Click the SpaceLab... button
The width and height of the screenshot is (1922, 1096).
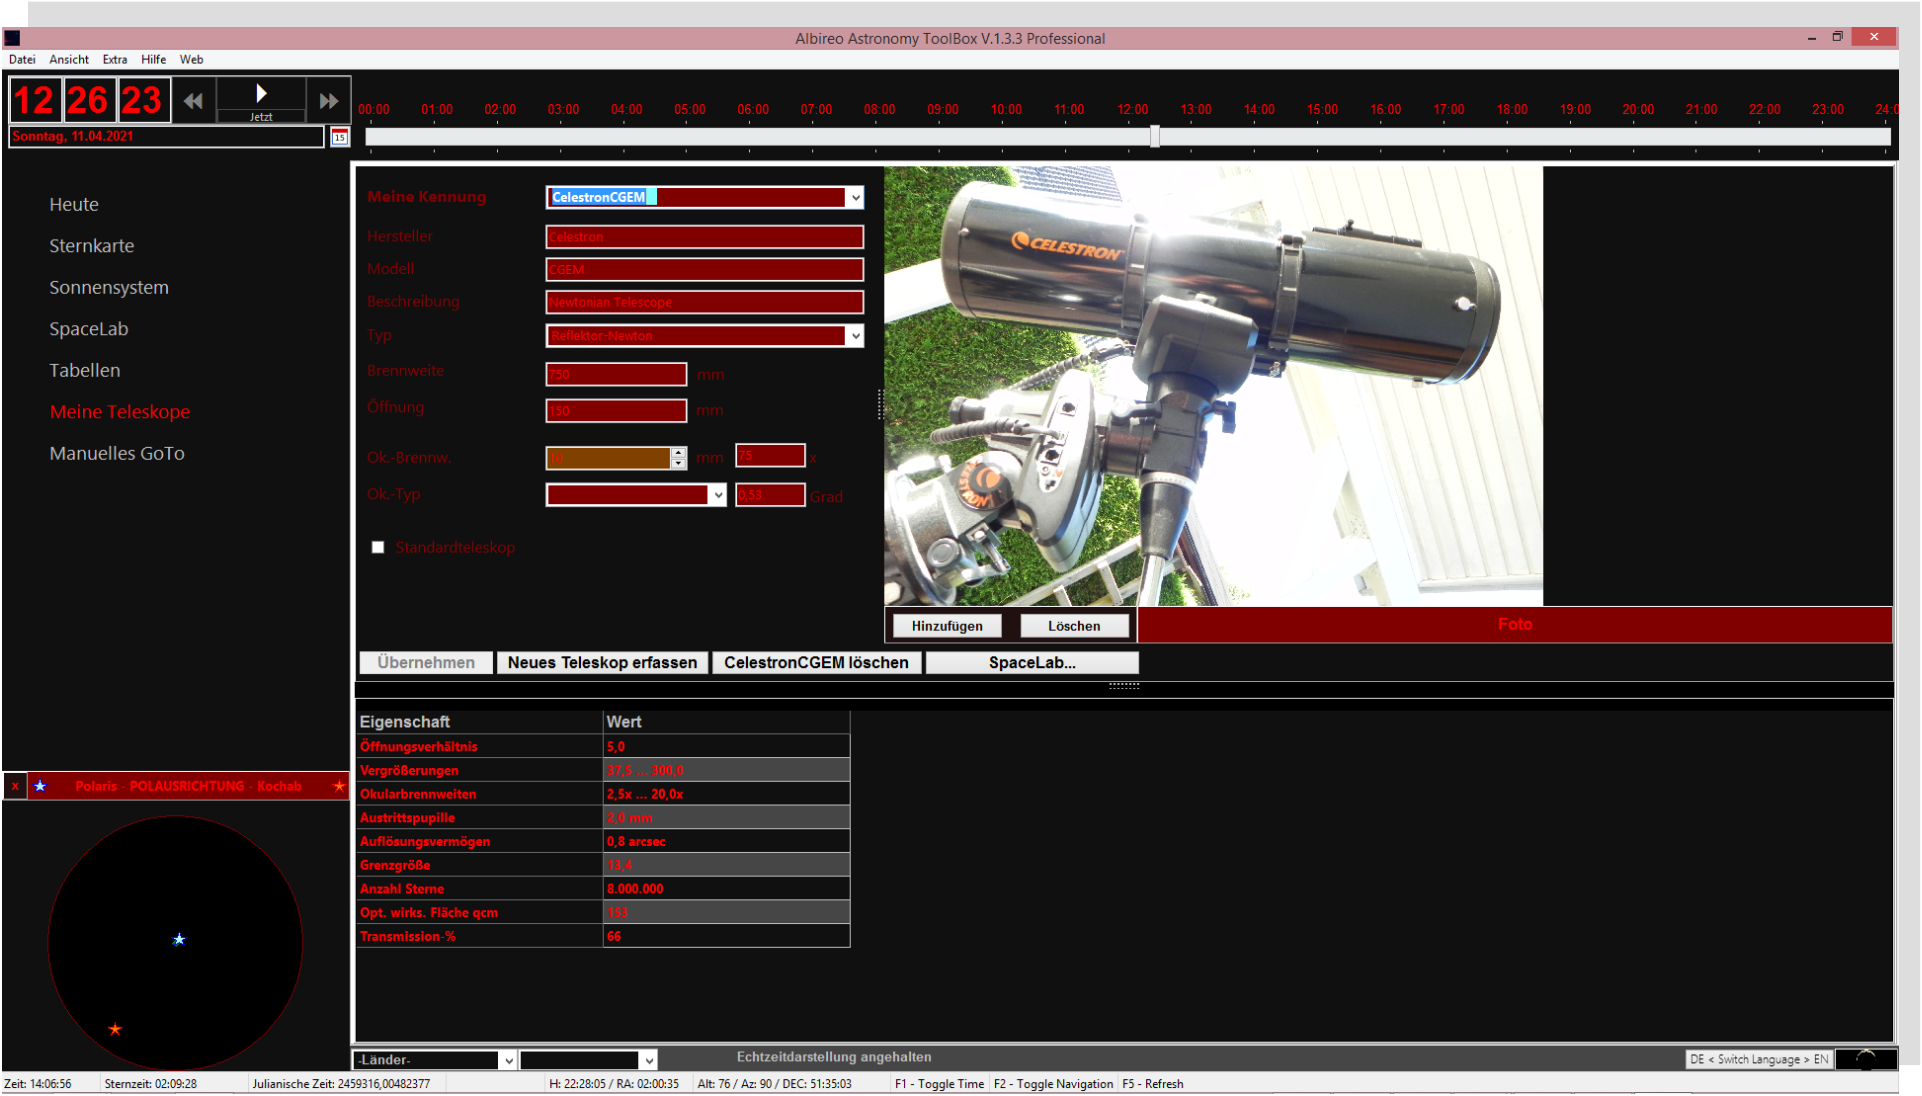(1032, 663)
